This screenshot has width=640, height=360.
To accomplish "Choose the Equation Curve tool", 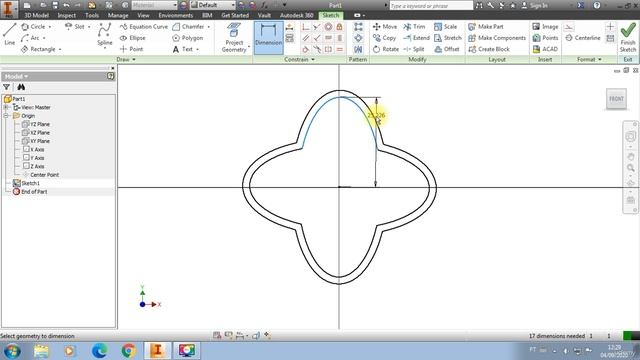I will pos(144,27).
